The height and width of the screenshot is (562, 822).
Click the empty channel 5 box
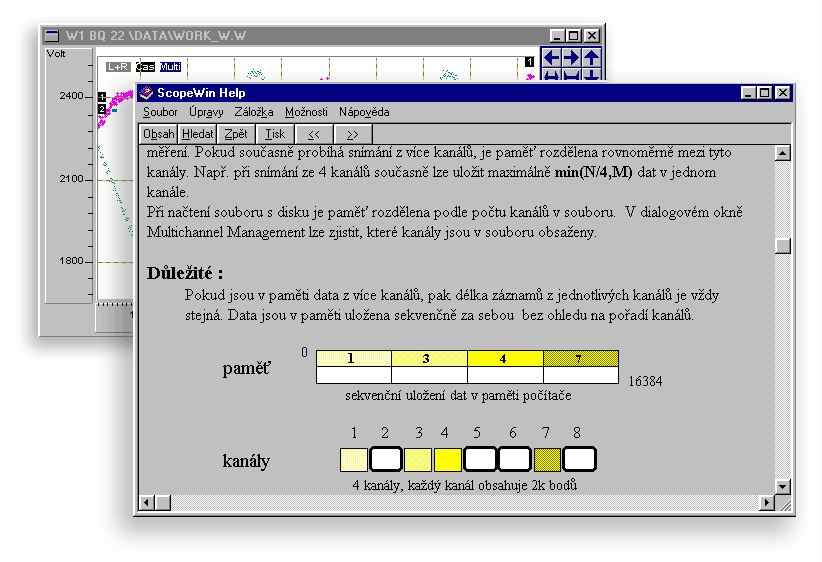480,460
